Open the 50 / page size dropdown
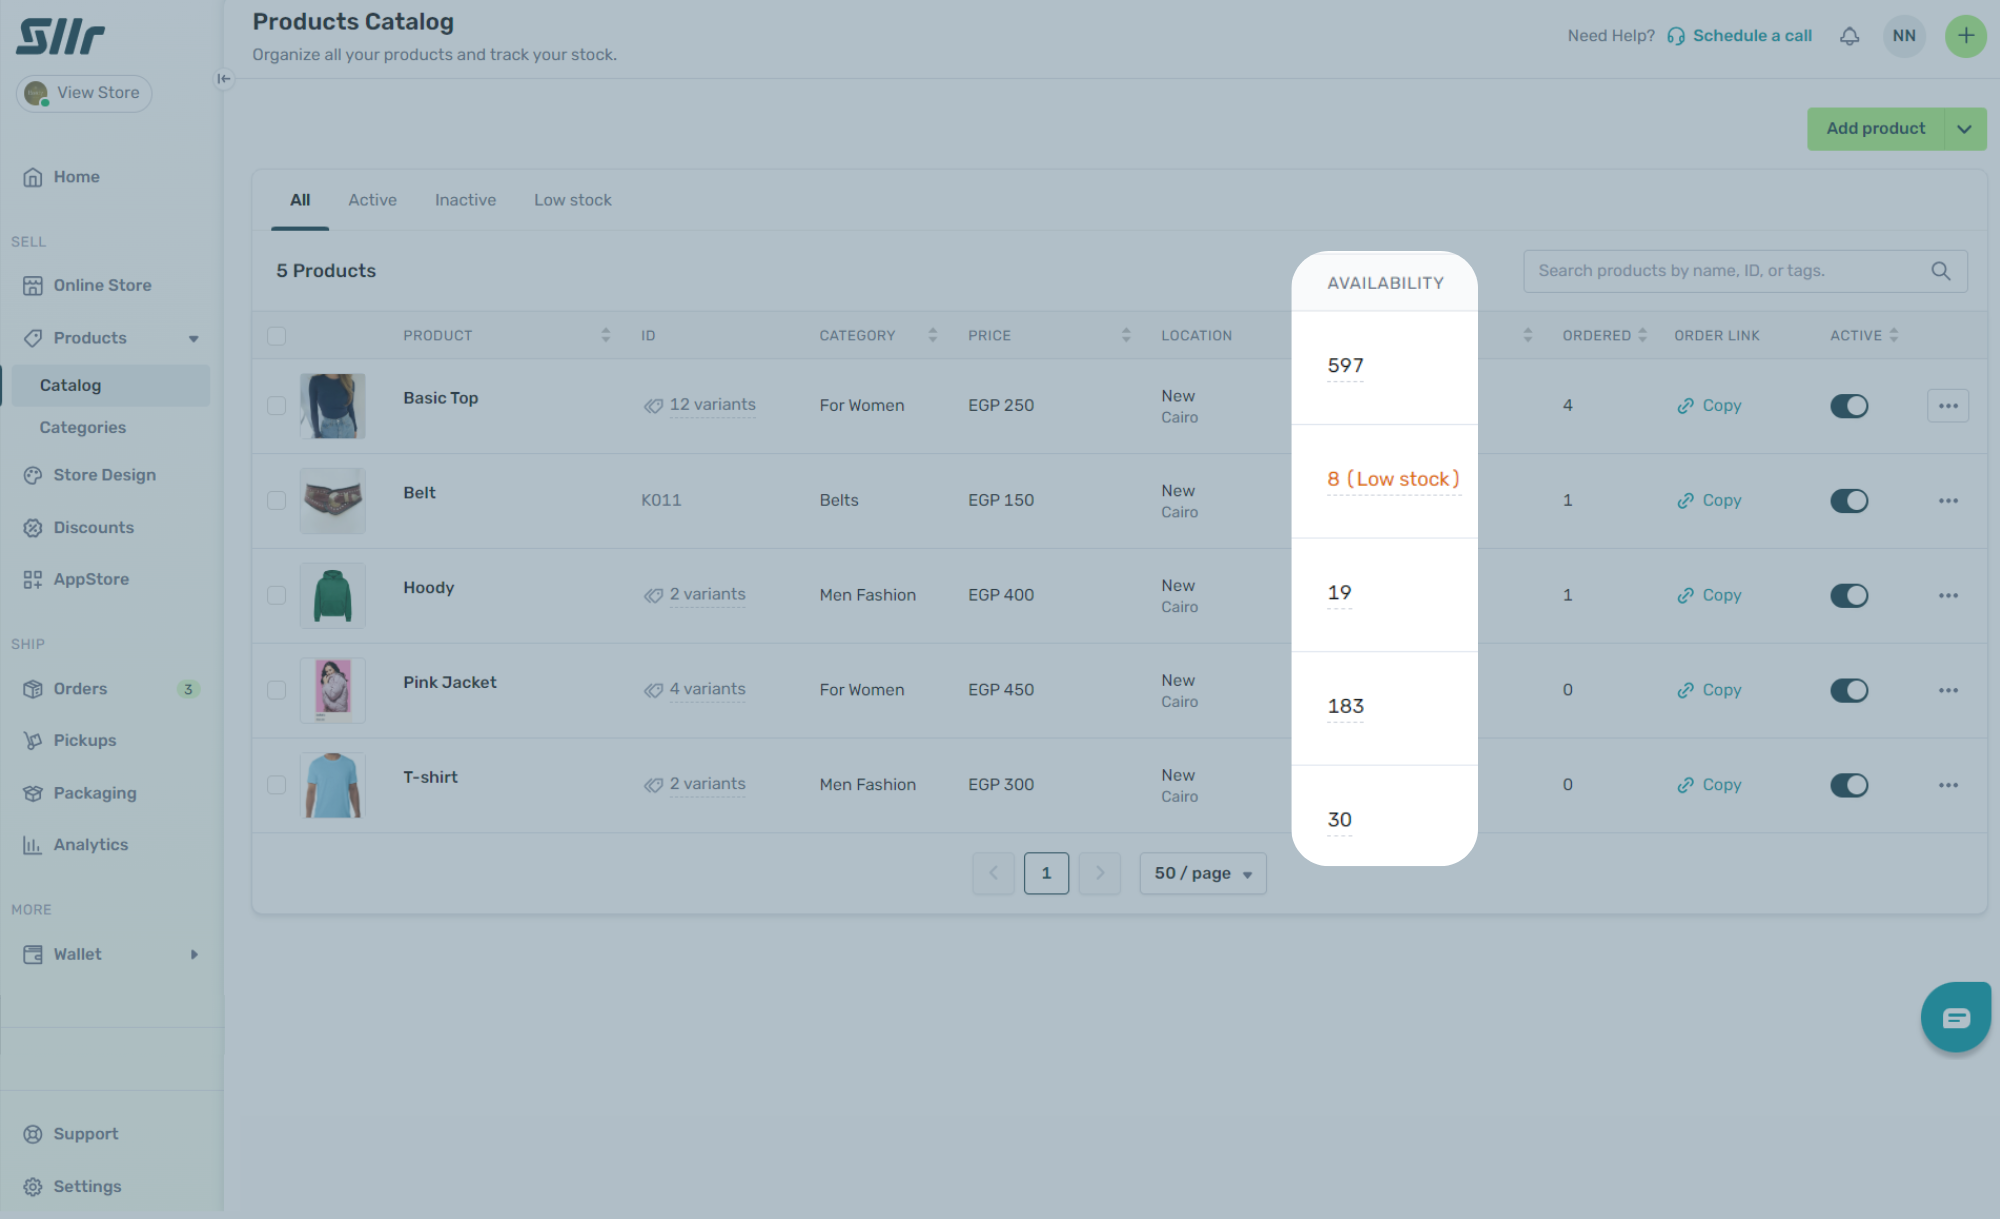 point(1202,874)
